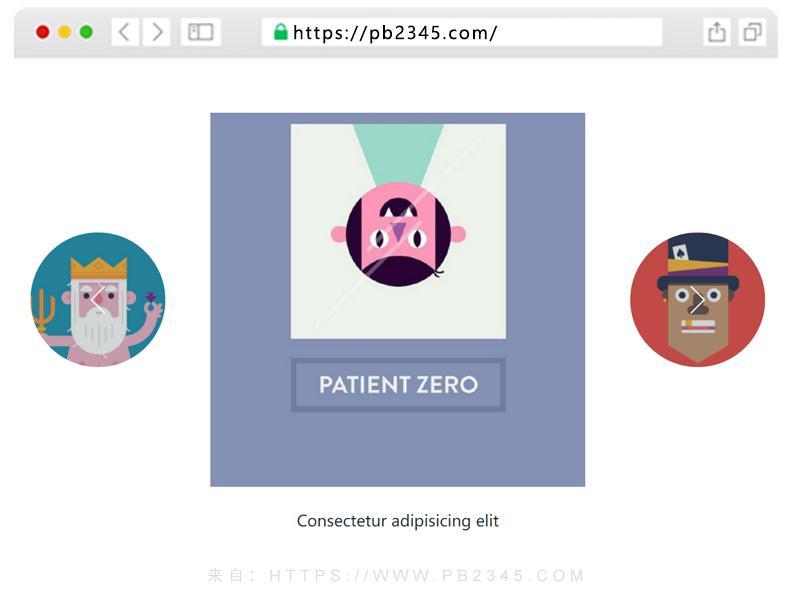The image size is (790, 593).
Task: Click the purple gem held by king
Action: coord(151,297)
